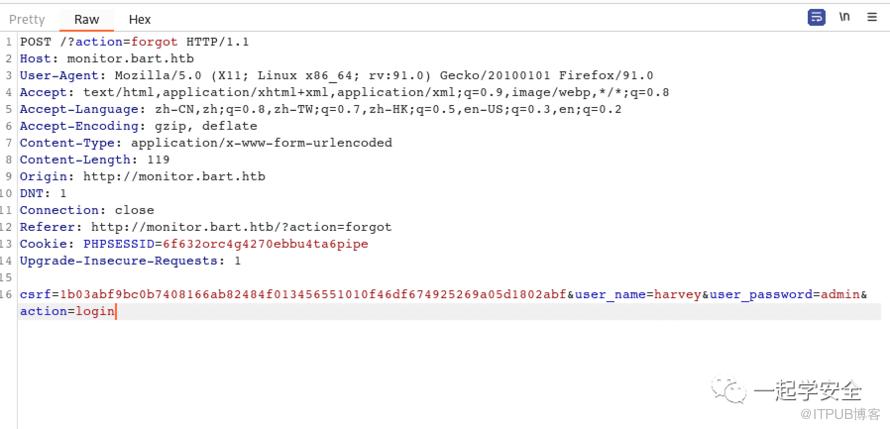The width and height of the screenshot is (890, 429).
Task: Click the Accept-Encoding header line
Action: coord(138,126)
